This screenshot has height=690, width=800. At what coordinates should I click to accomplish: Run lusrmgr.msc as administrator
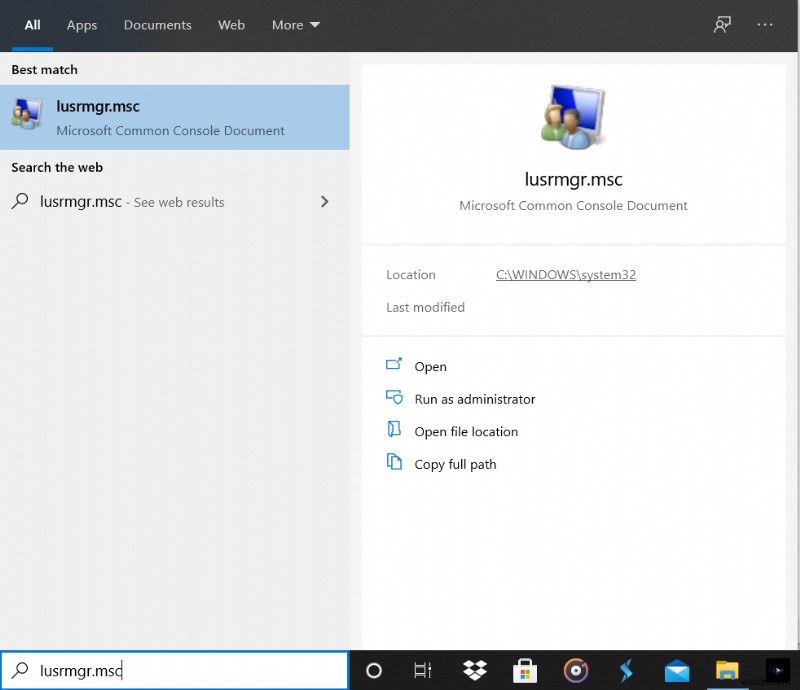click(x=474, y=398)
